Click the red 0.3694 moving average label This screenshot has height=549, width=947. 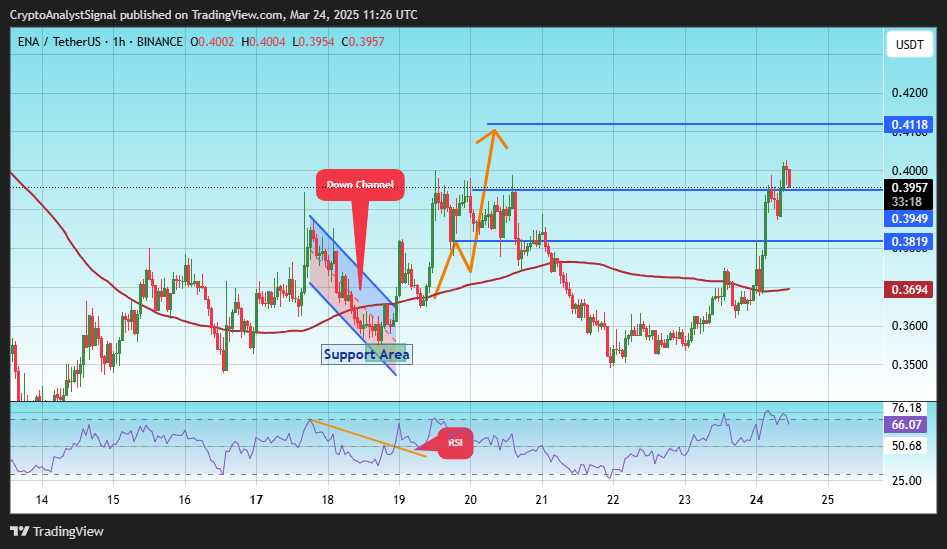click(x=909, y=290)
